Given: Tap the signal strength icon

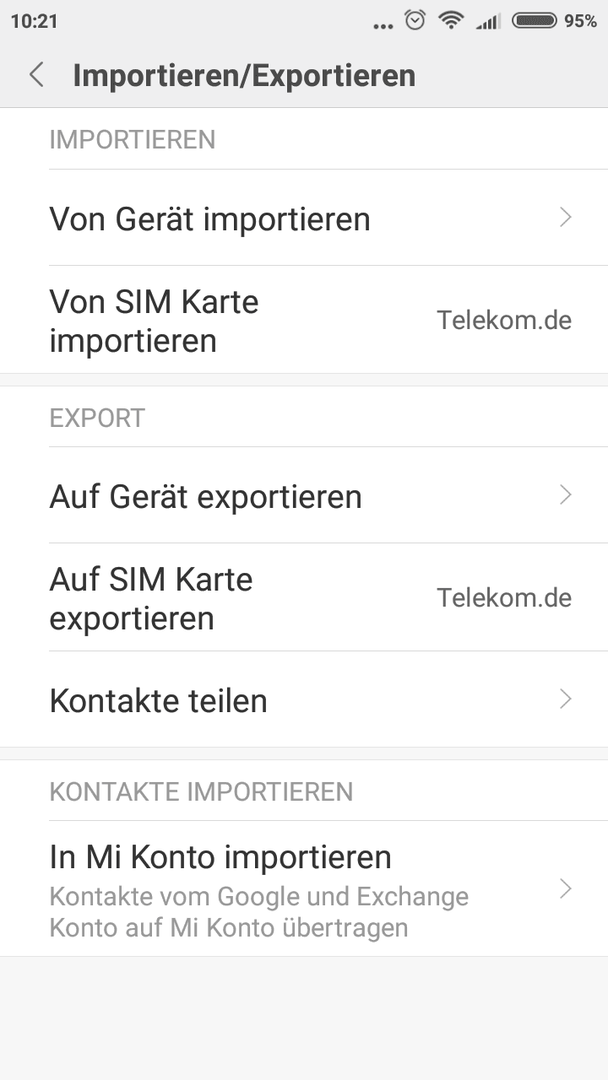Looking at the screenshot, I should [488, 22].
